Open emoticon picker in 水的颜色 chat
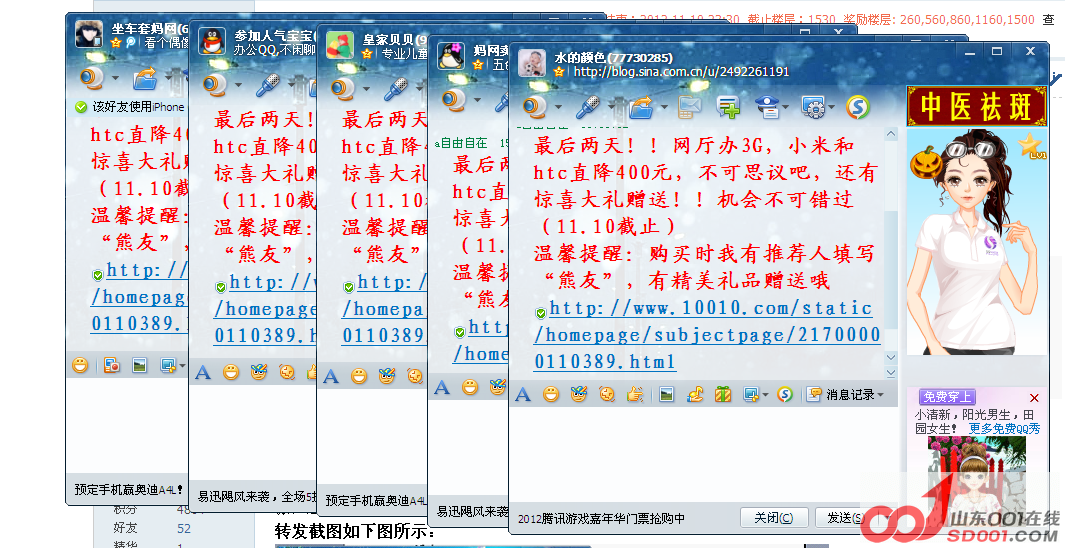Screen dimensions: 1065x548 point(551,395)
